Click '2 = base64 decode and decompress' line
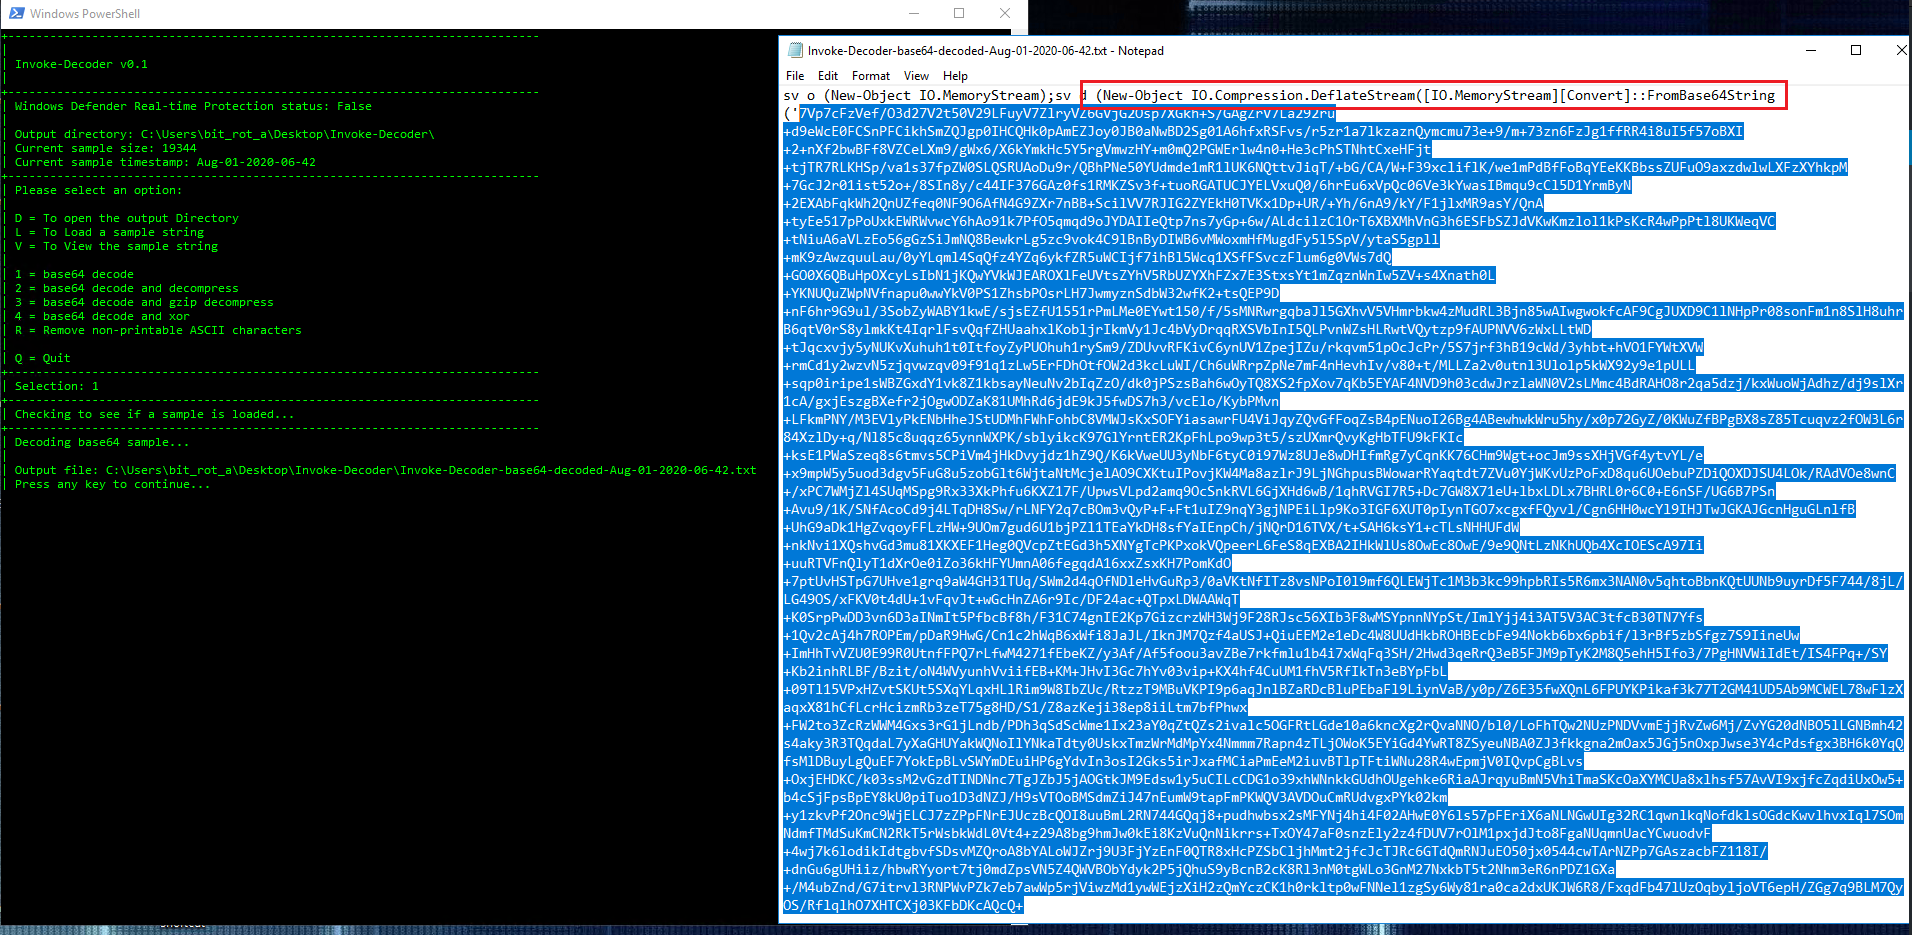The image size is (1912, 935). 127,288
